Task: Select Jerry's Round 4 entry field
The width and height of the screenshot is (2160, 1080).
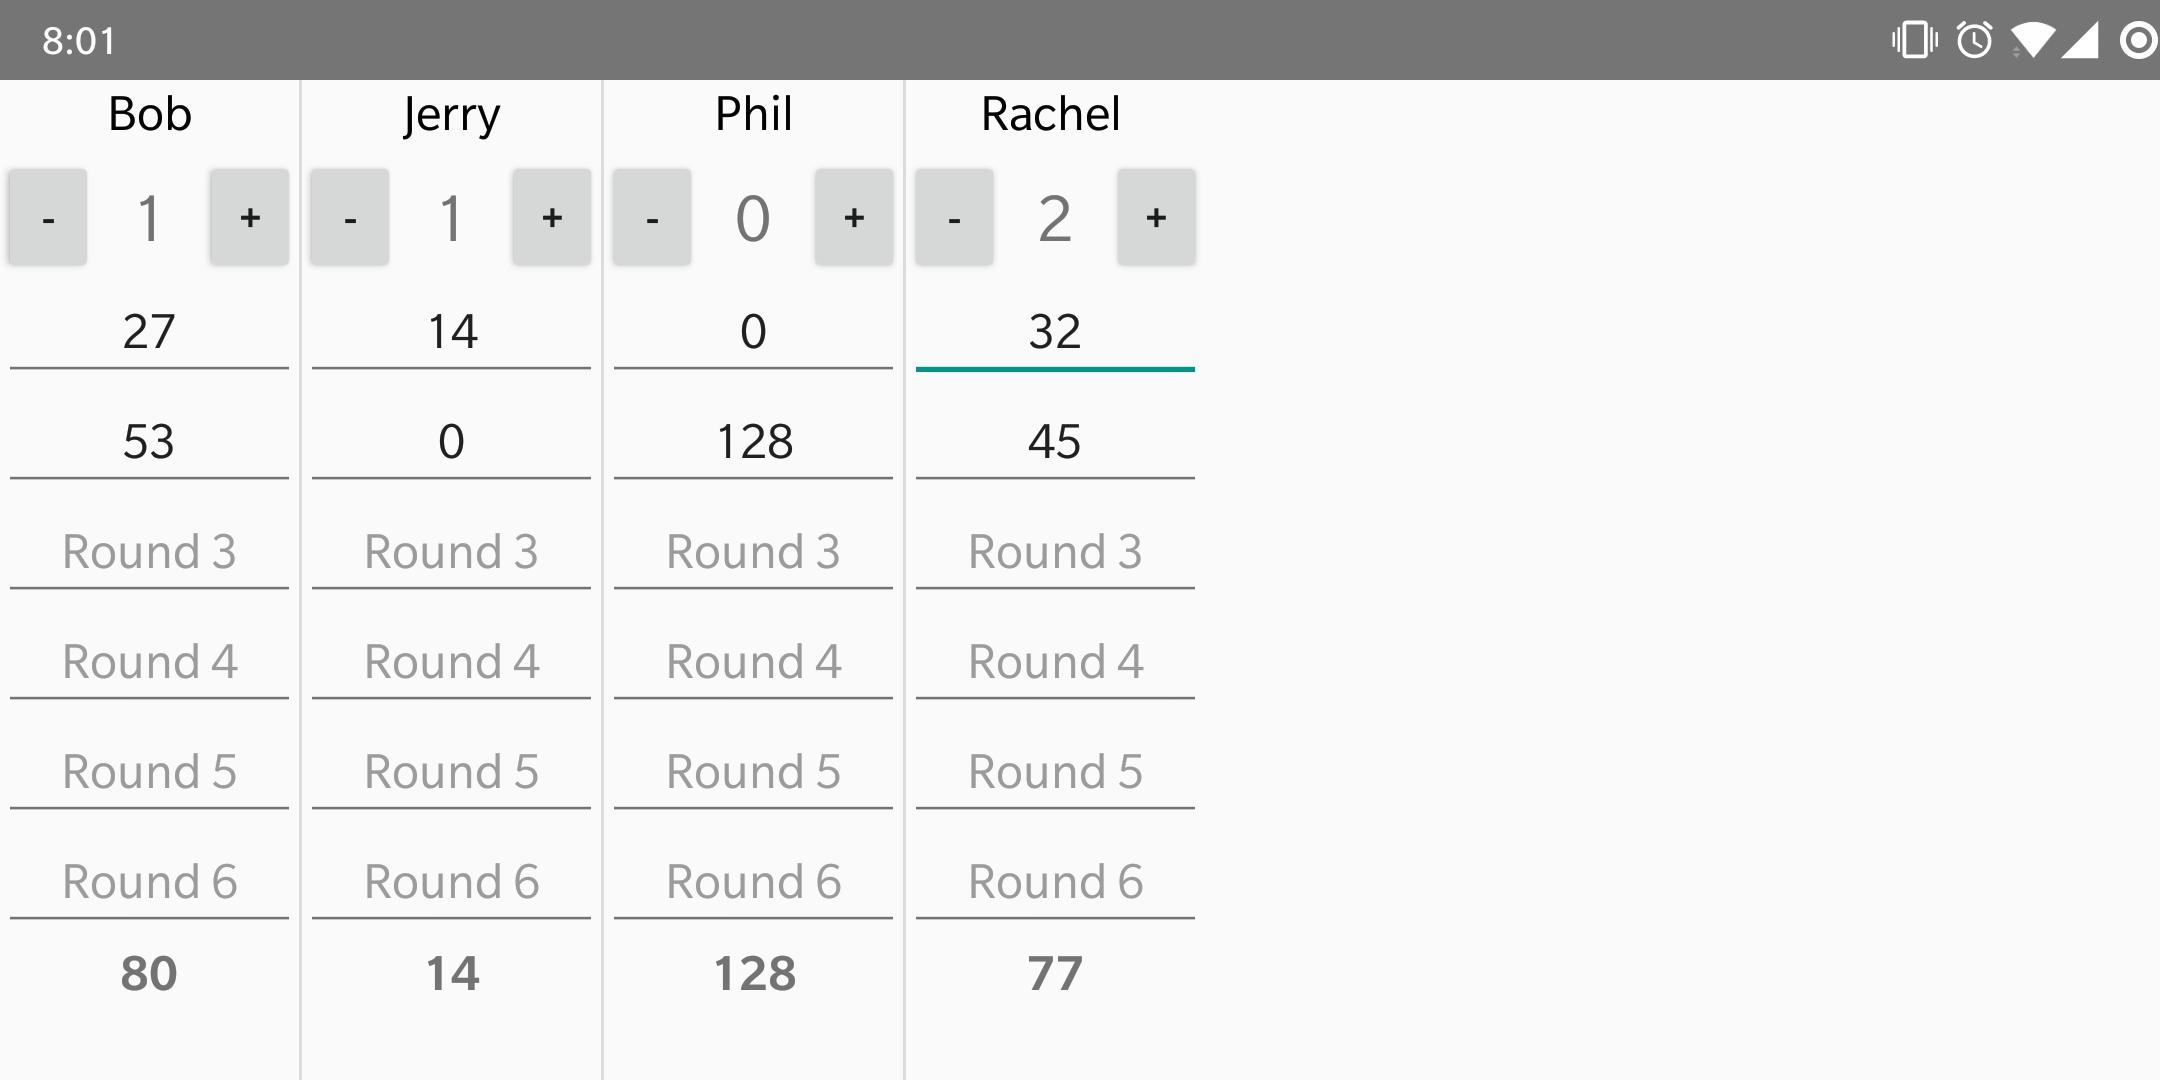Action: pyautogui.click(x=451, y=661)
